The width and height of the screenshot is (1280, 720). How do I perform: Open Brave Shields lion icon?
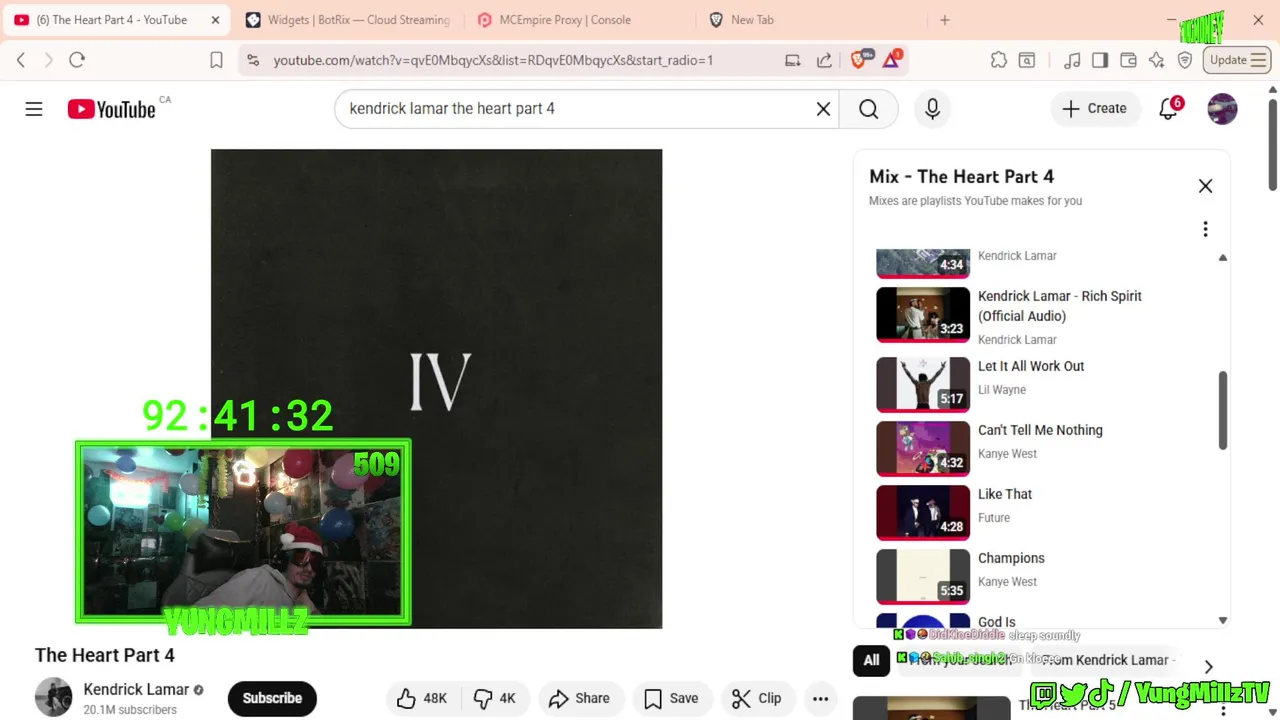858,59
